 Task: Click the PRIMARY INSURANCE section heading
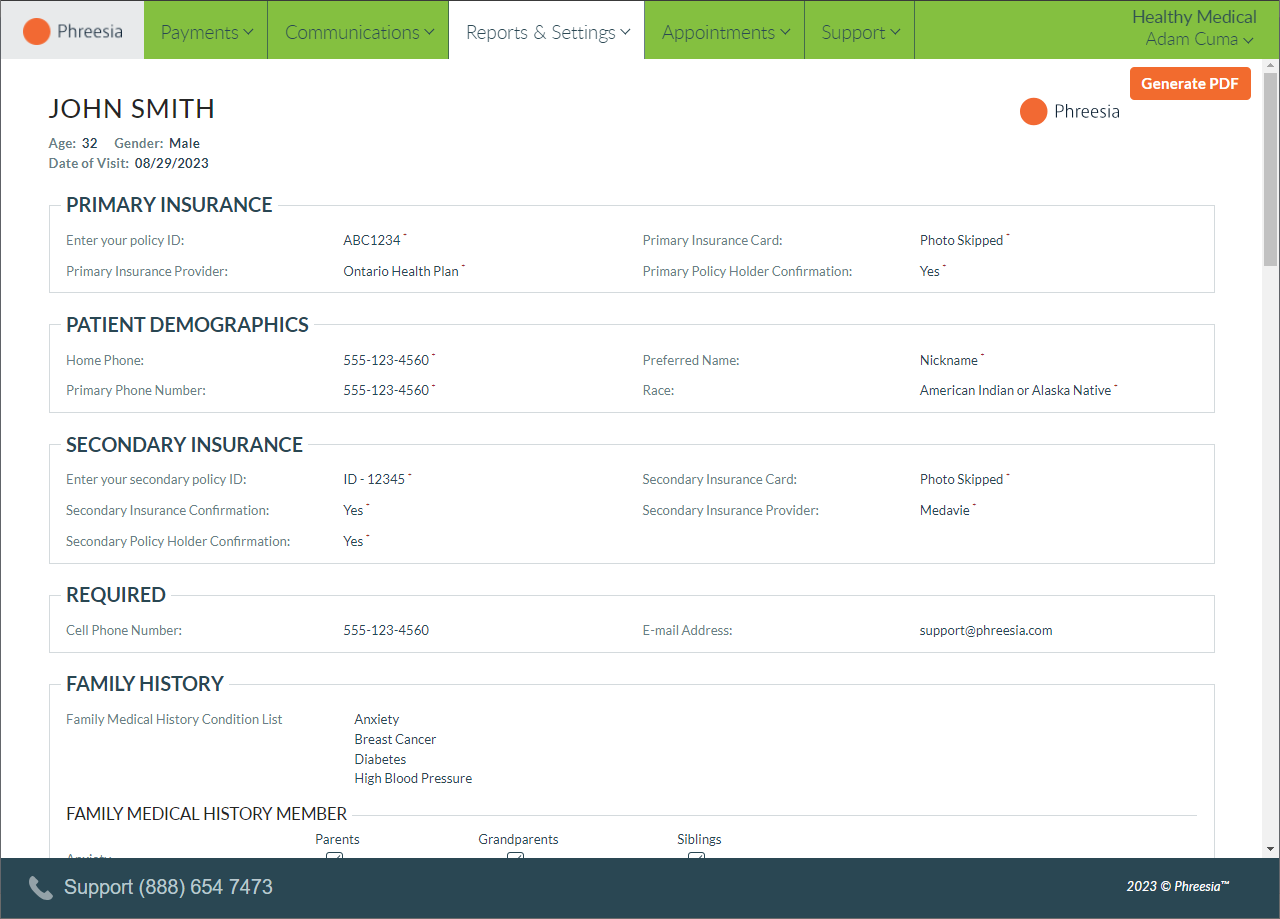click(169, 205)
